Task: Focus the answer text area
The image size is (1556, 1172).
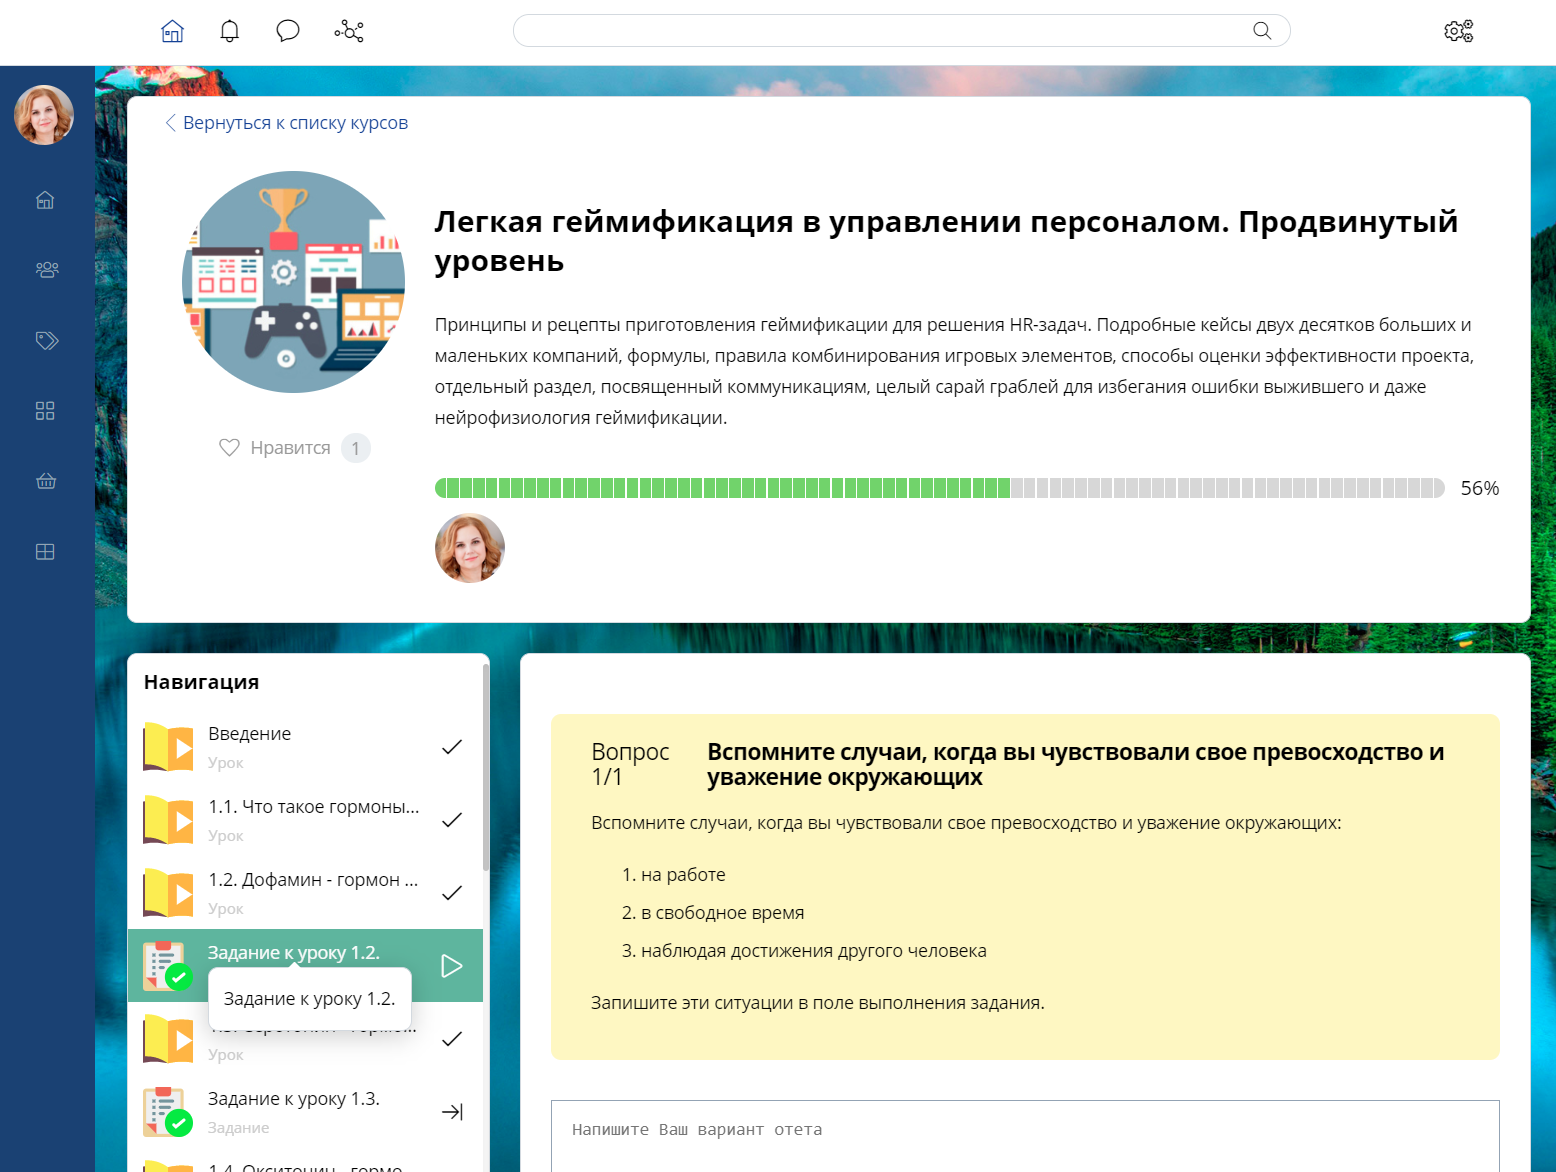Action: [1025, 1136]
